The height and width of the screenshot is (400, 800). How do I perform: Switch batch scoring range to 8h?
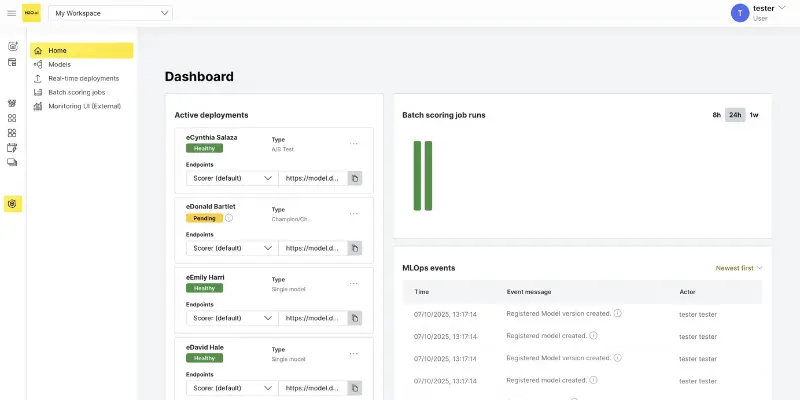click(716, 115)
